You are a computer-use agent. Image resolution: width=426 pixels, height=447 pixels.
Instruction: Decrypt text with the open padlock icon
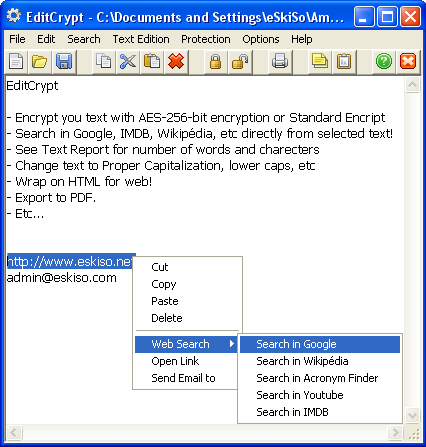pyautogui.click(x=240, y=62)
